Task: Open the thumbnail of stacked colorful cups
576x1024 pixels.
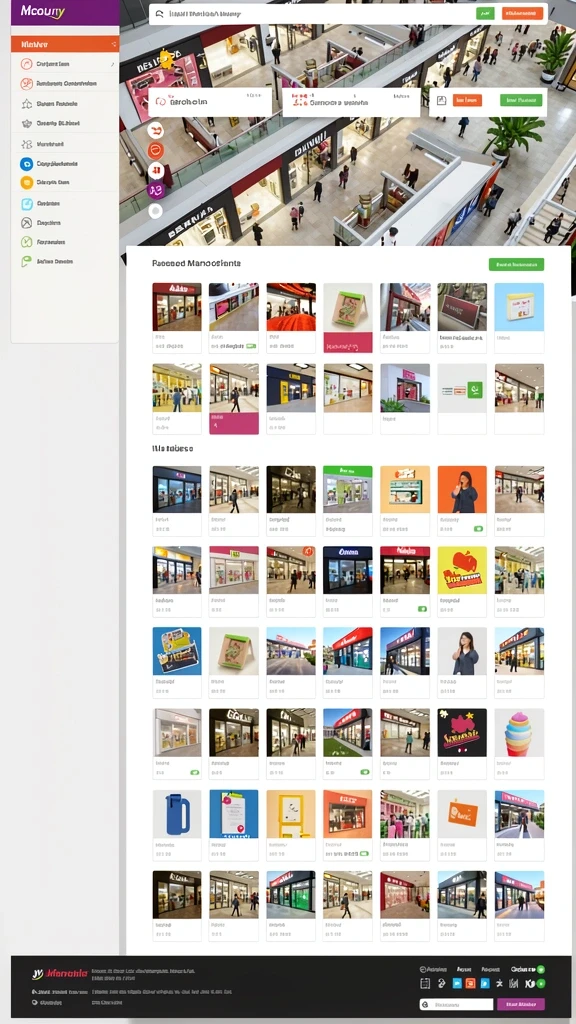Action: pos(519,733)
